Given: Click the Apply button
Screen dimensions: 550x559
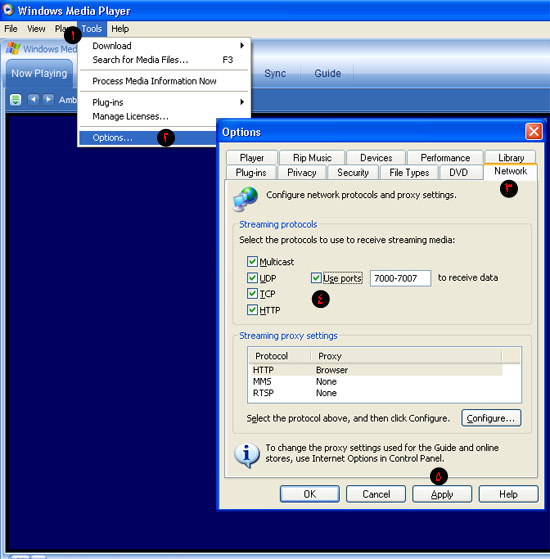Looking at the screenshot, I should pos(442,494).
